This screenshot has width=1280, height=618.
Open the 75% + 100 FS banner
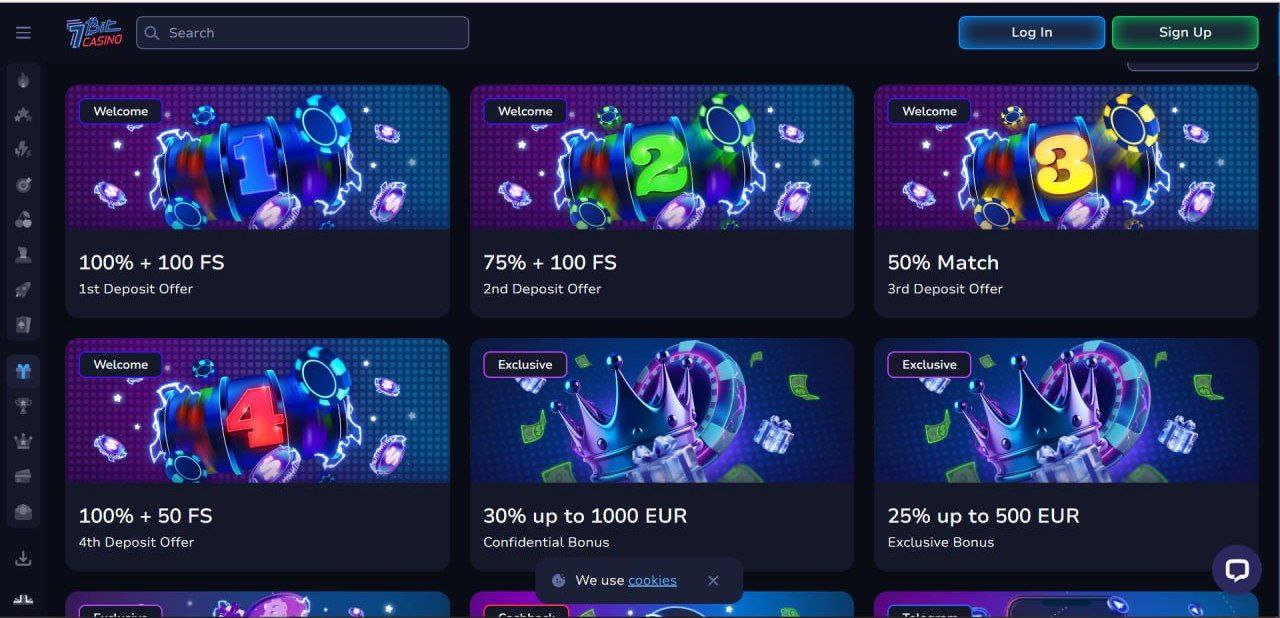coord(661,201)
